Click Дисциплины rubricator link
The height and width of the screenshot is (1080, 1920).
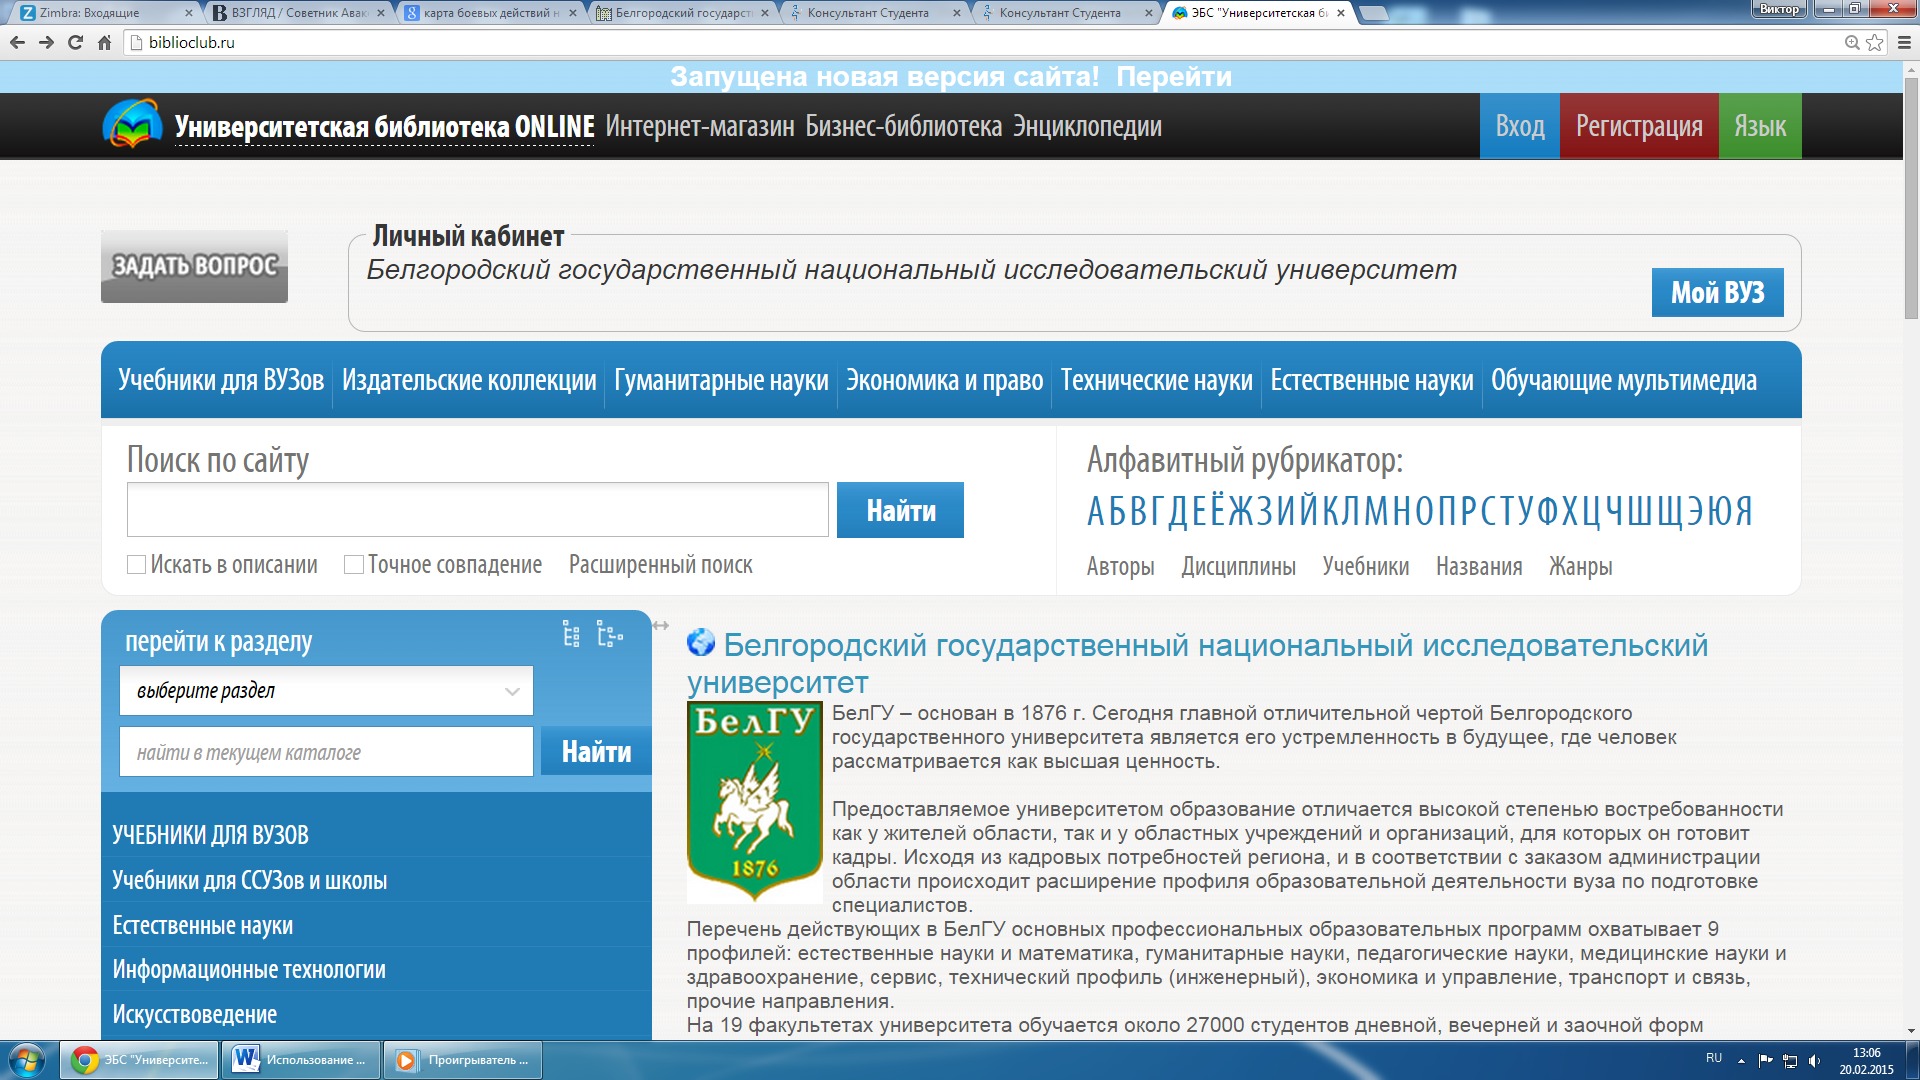click(x=1238, y=567)
